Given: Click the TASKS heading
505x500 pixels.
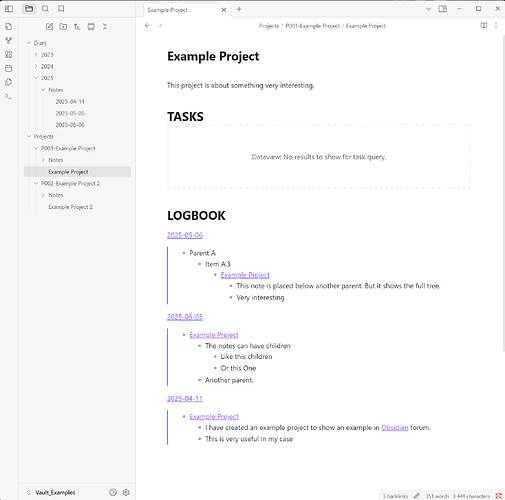Looking at the screenshot, I should (x=185, y=116).
